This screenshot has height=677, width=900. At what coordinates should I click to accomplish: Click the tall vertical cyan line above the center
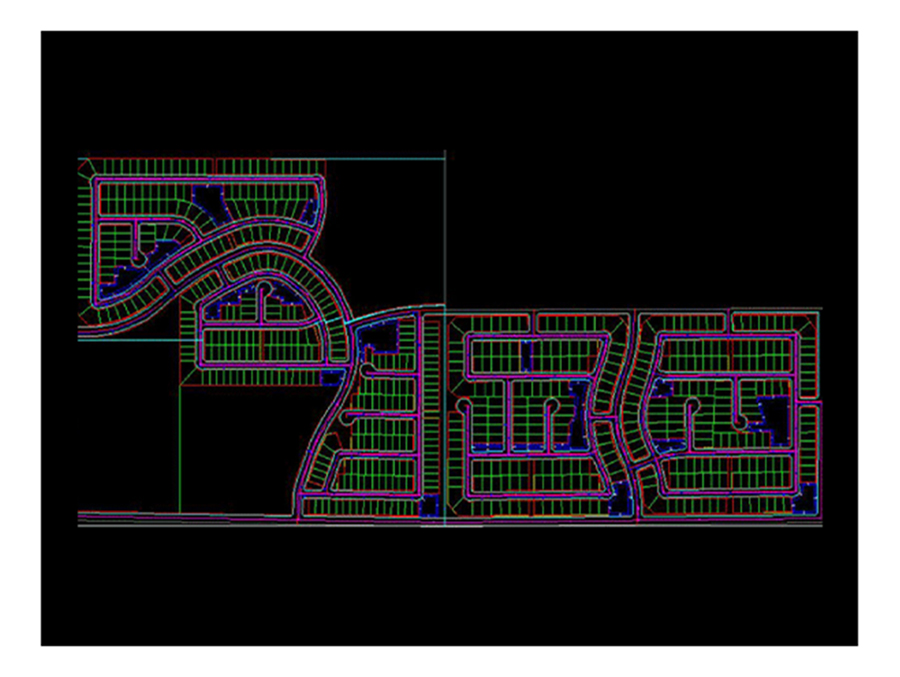pos(444,230)
